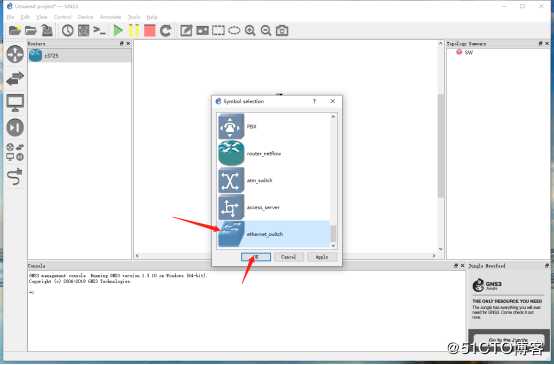Choose router_netflow symbol in list
Image resolution: width=554 pixels, height=365 pixels.
click(274, 153)
